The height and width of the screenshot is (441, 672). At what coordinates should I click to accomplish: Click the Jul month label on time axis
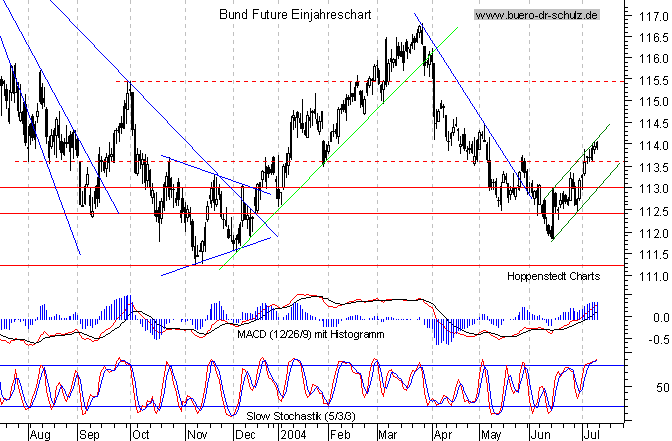[591, 435]
